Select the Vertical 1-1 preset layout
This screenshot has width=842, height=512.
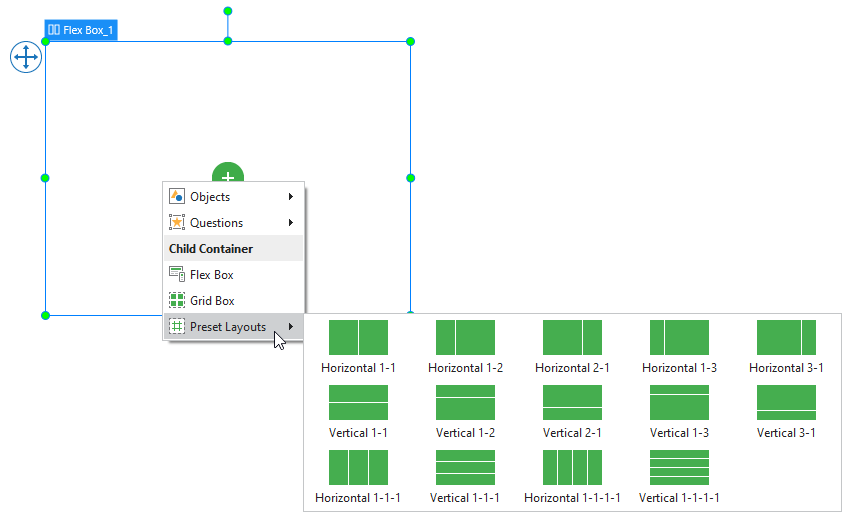(358, 403)
